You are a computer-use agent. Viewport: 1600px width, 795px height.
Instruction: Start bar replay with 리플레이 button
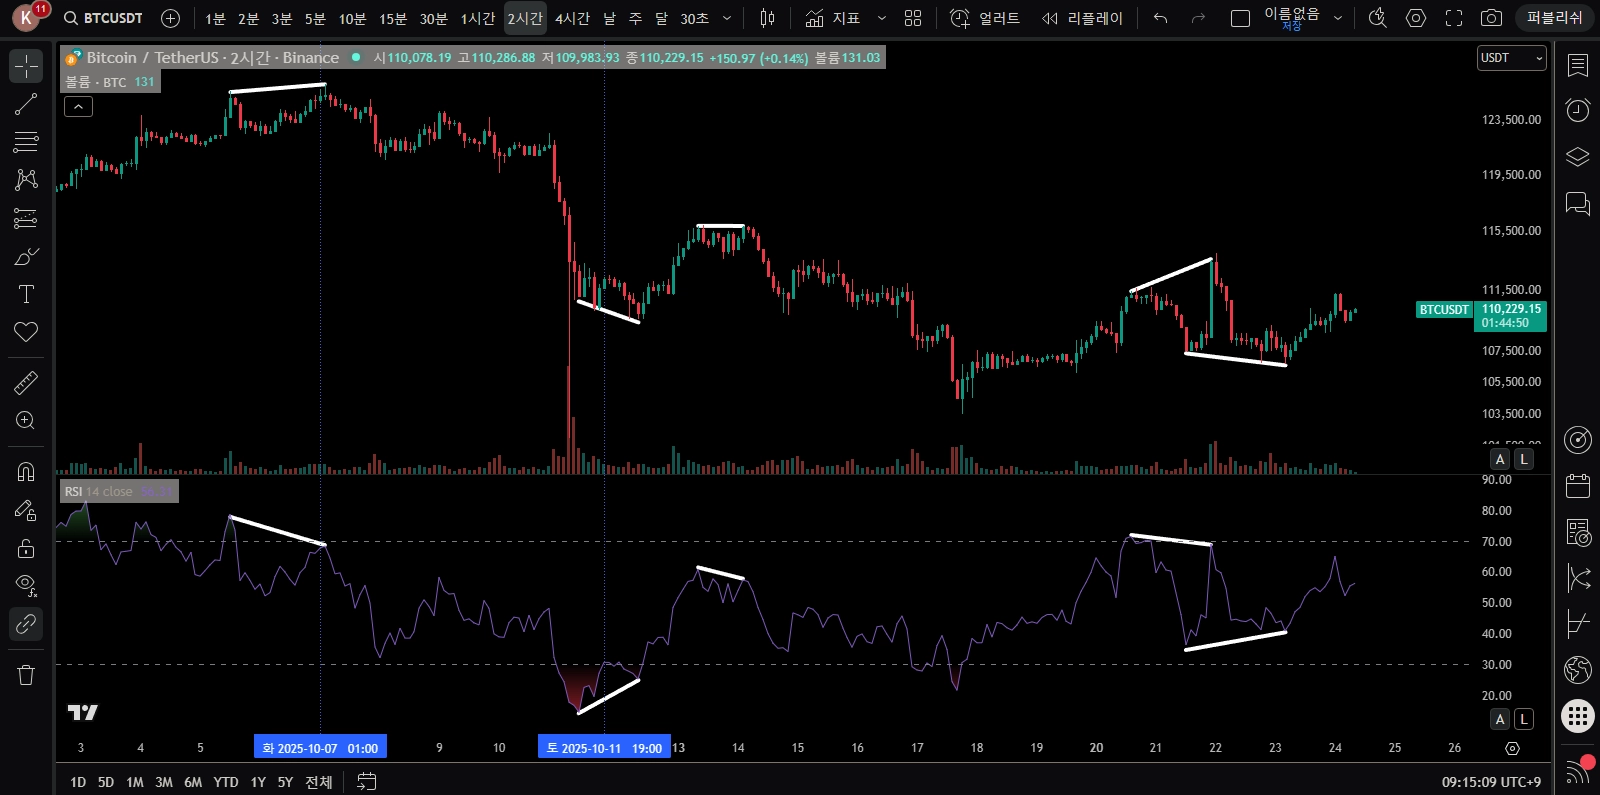click(x=1083, y=18)
